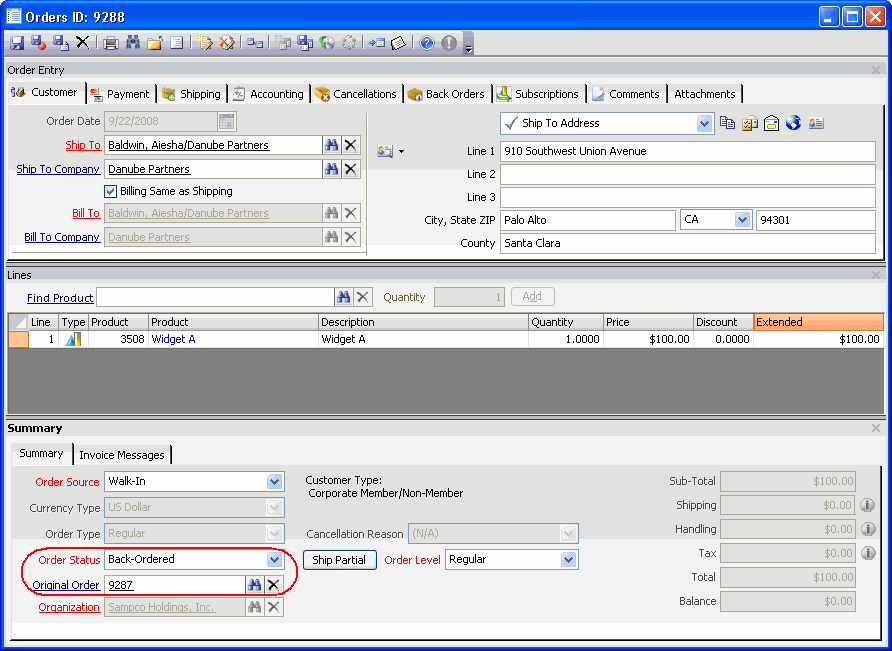
Task: Click the binoculars Find toolbar icon
Action: pyautogui.click(x=133, y=43)
